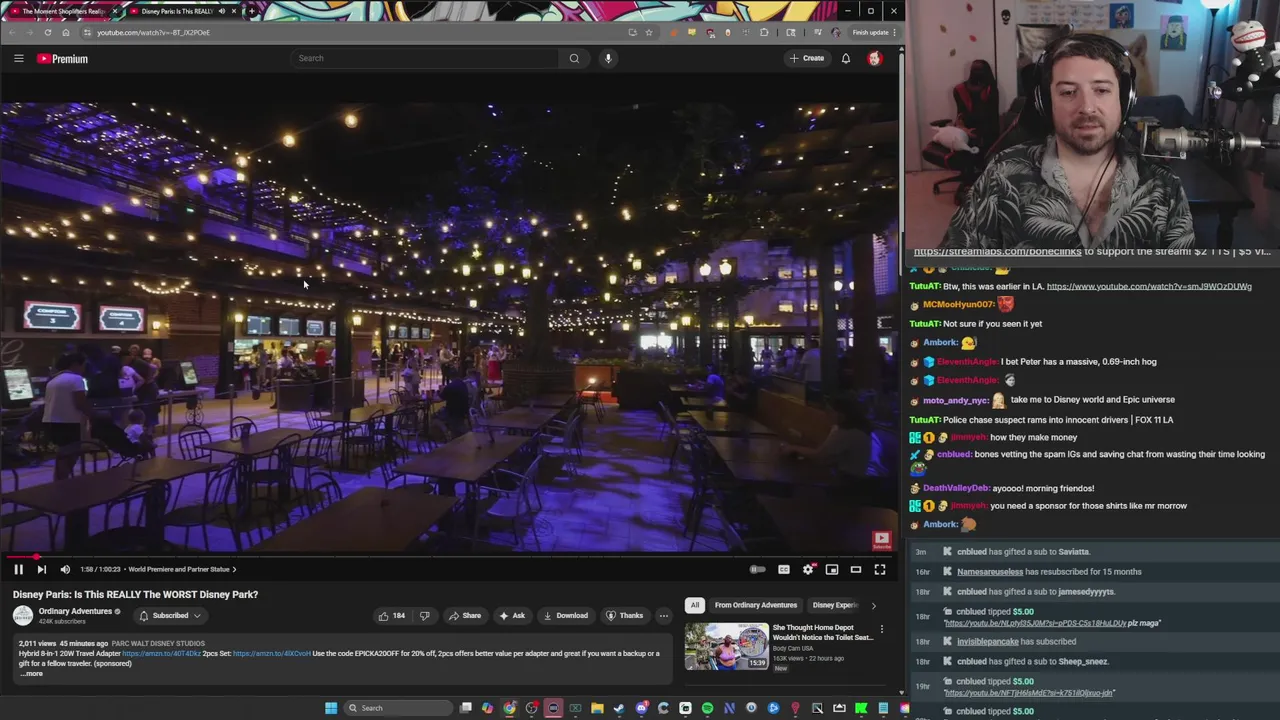Dislike the video
The height and width of the screenshot is (720, 1280).
coord(424,615)
